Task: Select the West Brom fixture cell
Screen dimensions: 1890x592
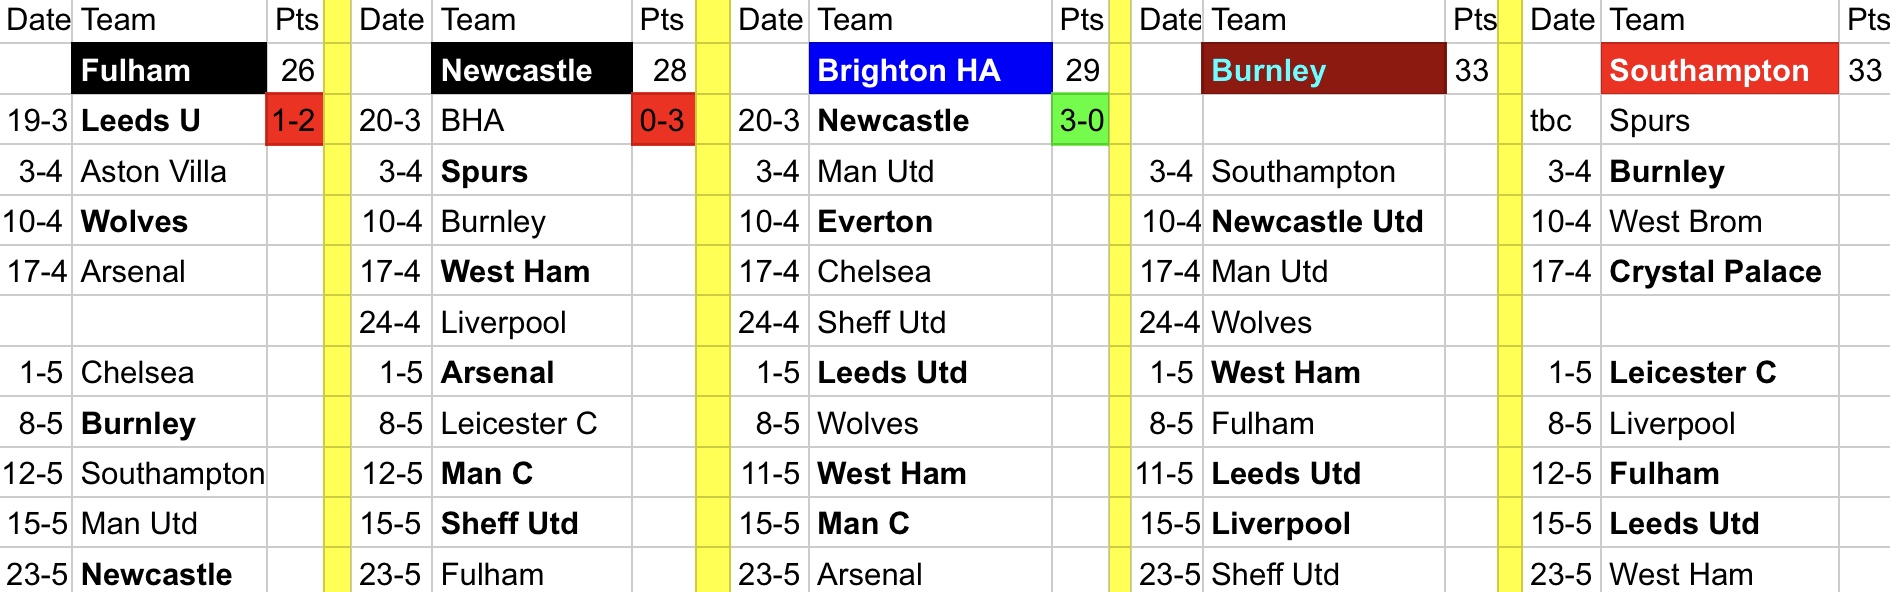Action: tap(1718, 221)
